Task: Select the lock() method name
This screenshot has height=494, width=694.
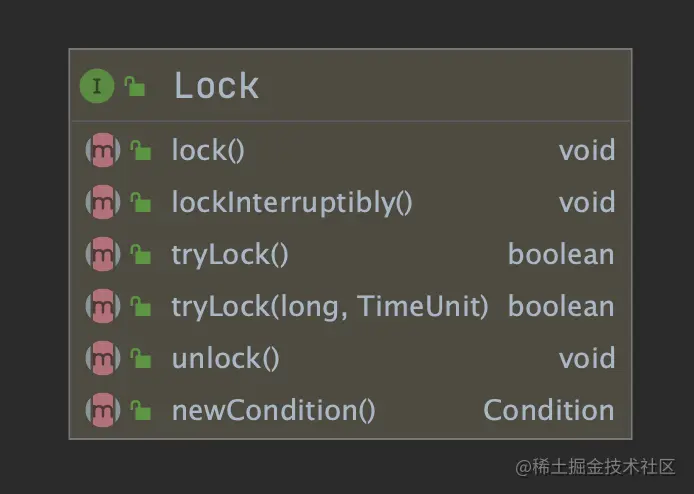Action: click(208, 151)
